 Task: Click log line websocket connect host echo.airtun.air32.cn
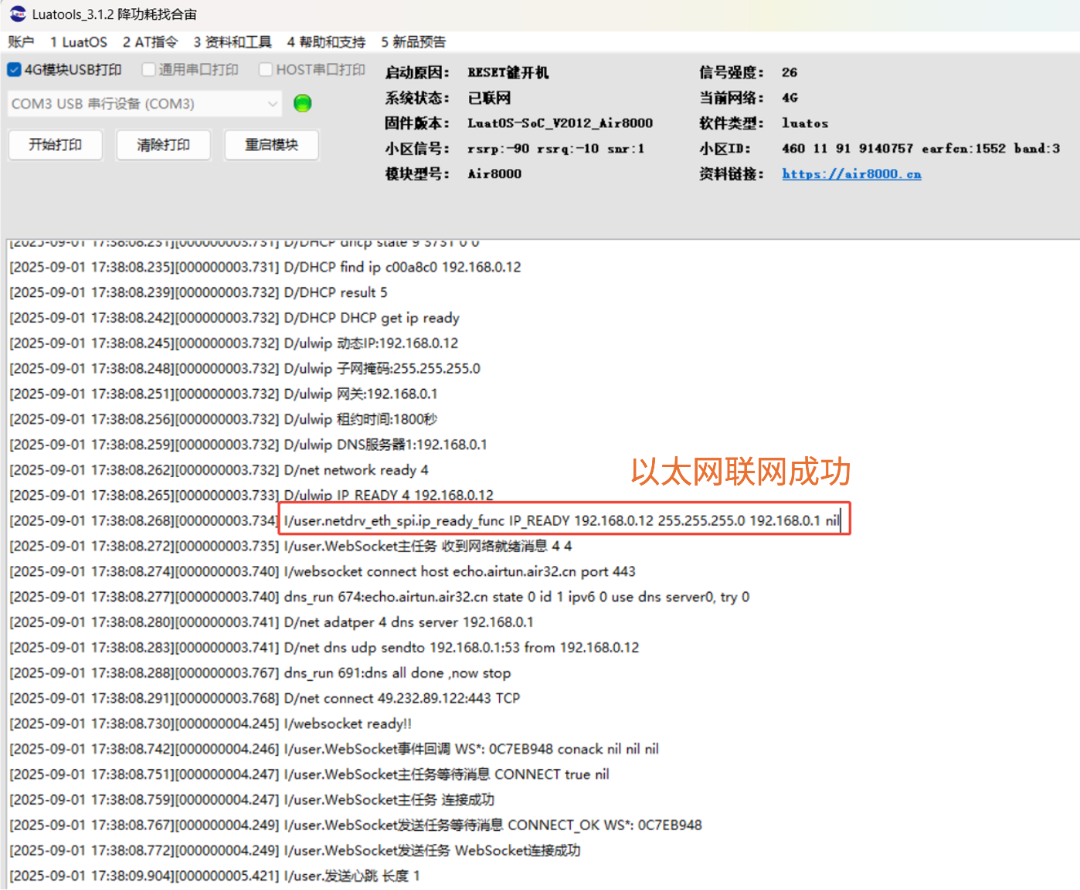pyautogui.click(x=322, y=572)
